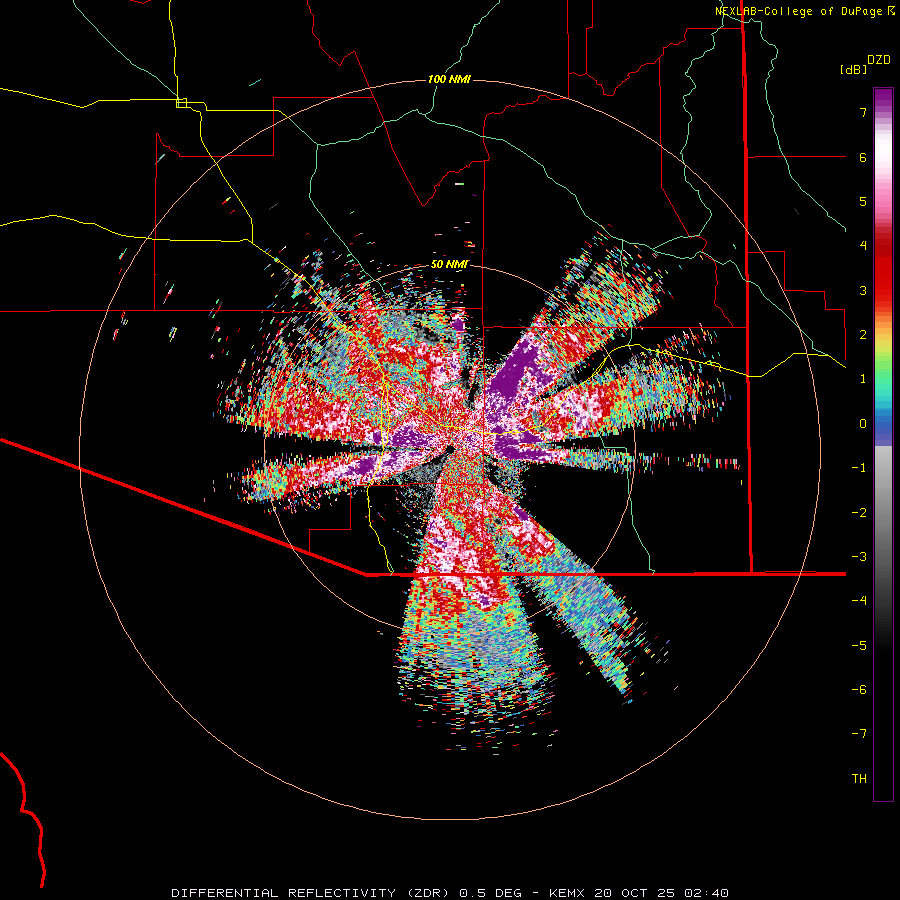Screen dimensions: 900x900
Task: Click the -2 value on the color scale
Action: click(x=859, y=513)
